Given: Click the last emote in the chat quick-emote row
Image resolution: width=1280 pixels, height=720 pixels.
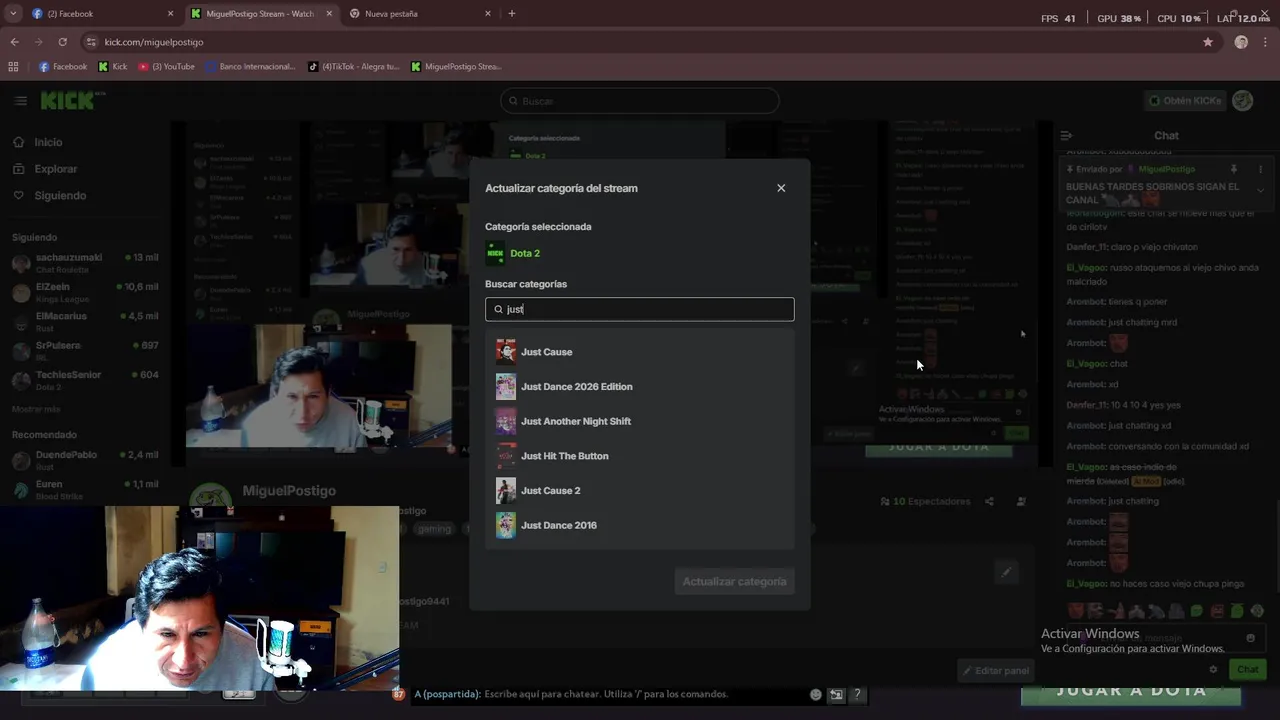Looking at the screenshot, I should [1257, 611].
